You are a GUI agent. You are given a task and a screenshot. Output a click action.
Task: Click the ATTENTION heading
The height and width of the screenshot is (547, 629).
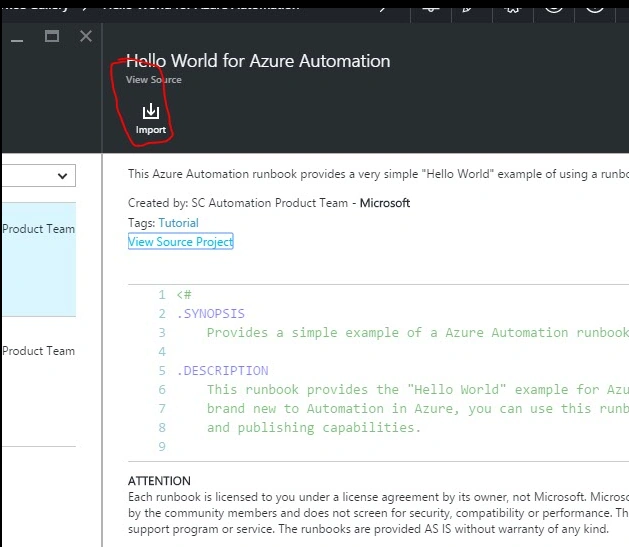[159, 481]
